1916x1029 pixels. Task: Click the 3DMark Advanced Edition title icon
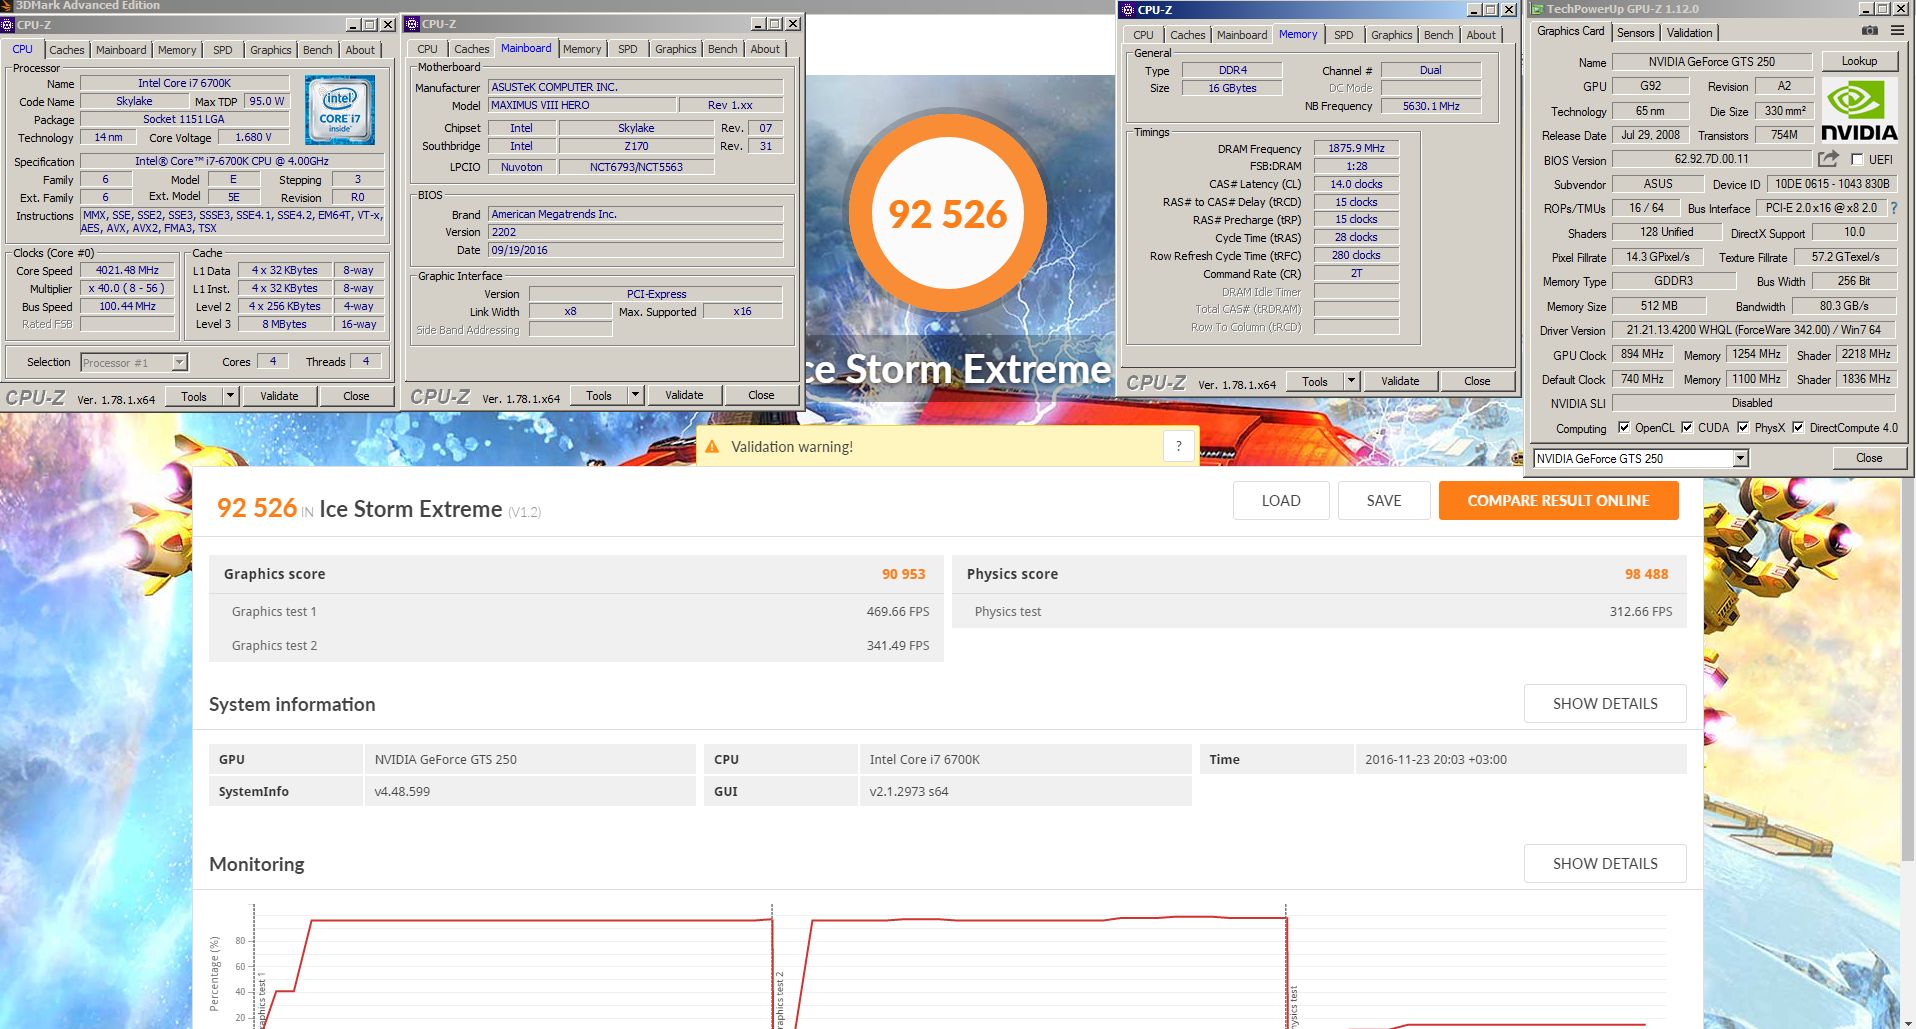(7, 5)
